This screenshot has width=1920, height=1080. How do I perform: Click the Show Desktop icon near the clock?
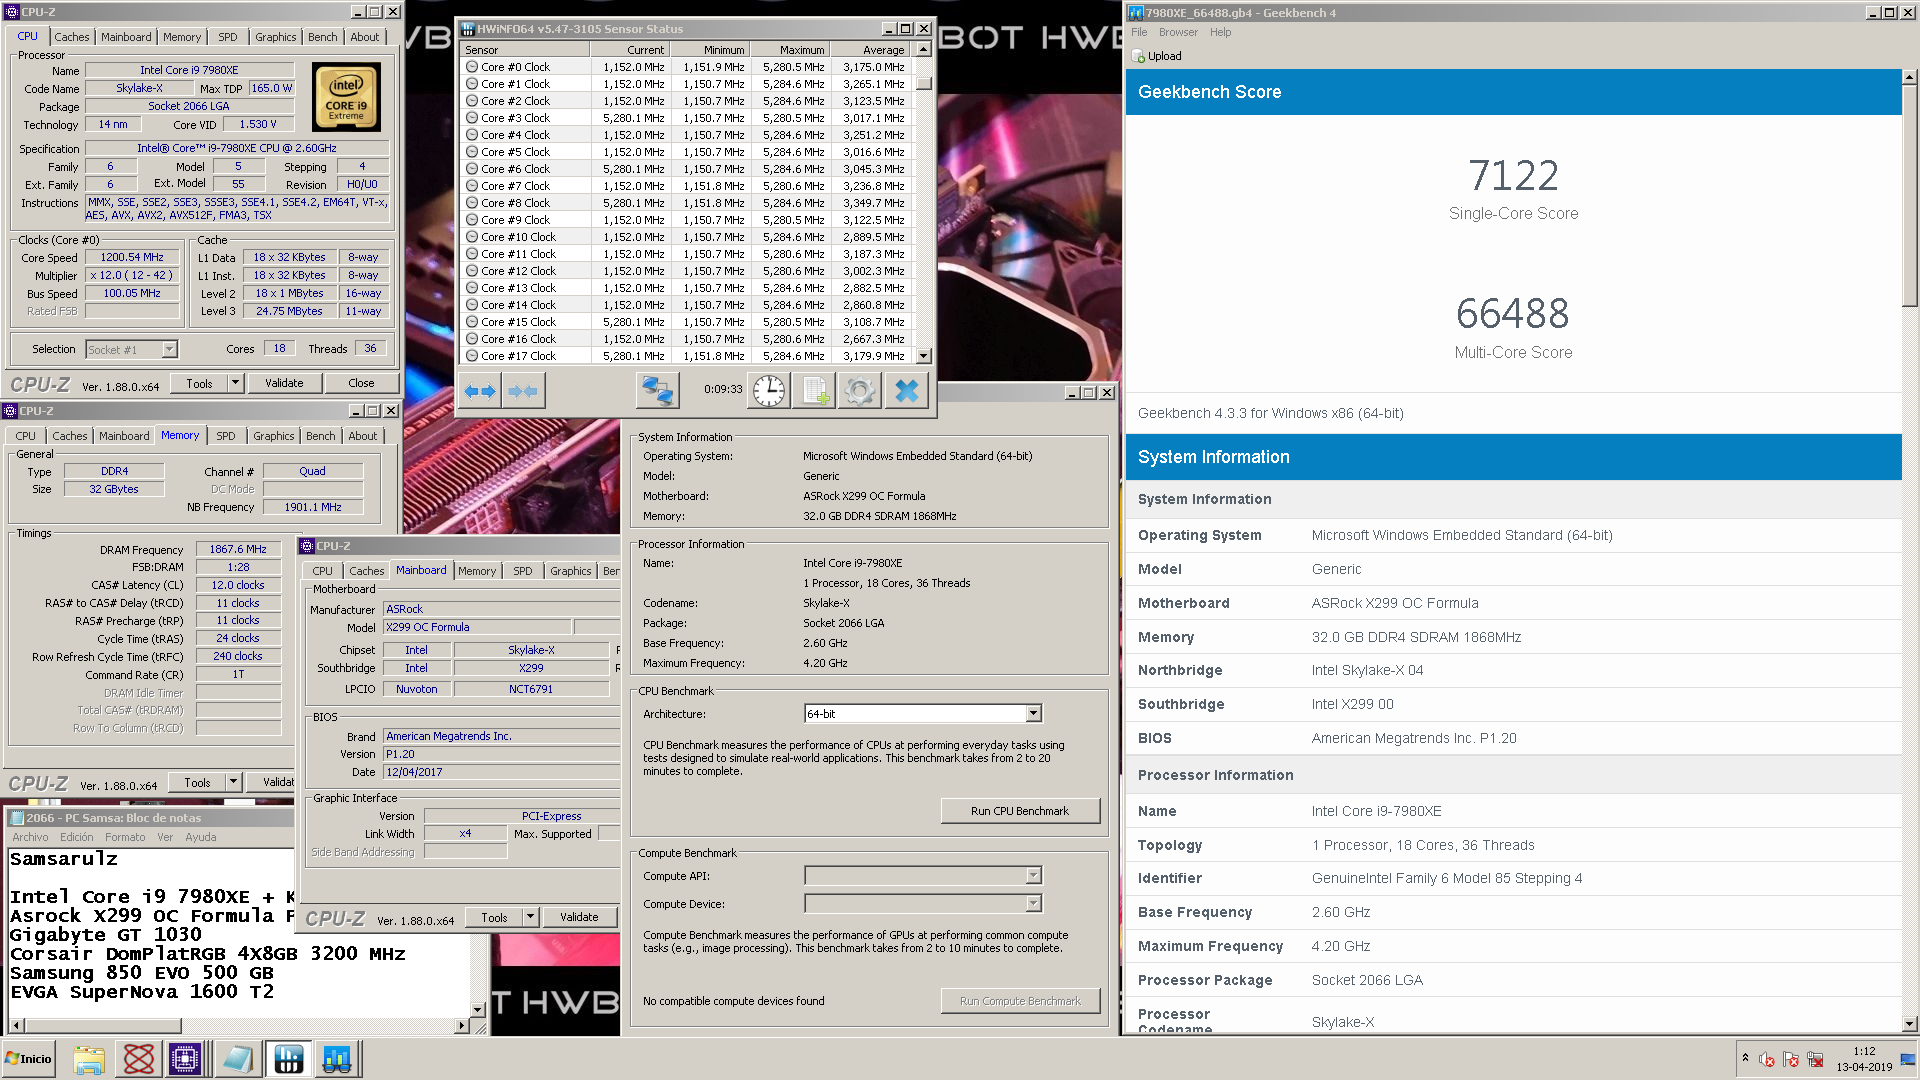click(1907, 1059)
